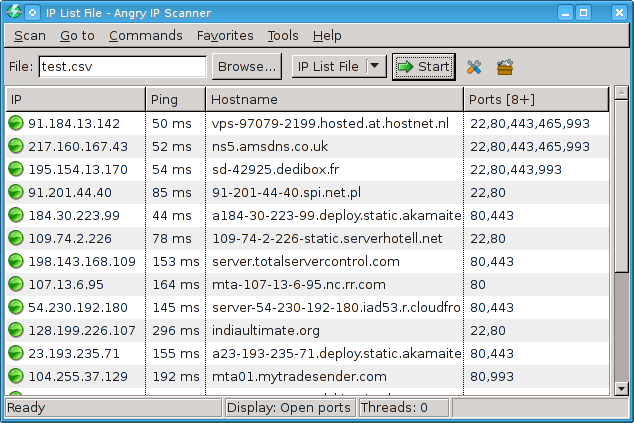This screenshot has height=423, width=634.
Task: Click hostname ns5.amsdns.co.uk
Action: click(x=270, y=146)
